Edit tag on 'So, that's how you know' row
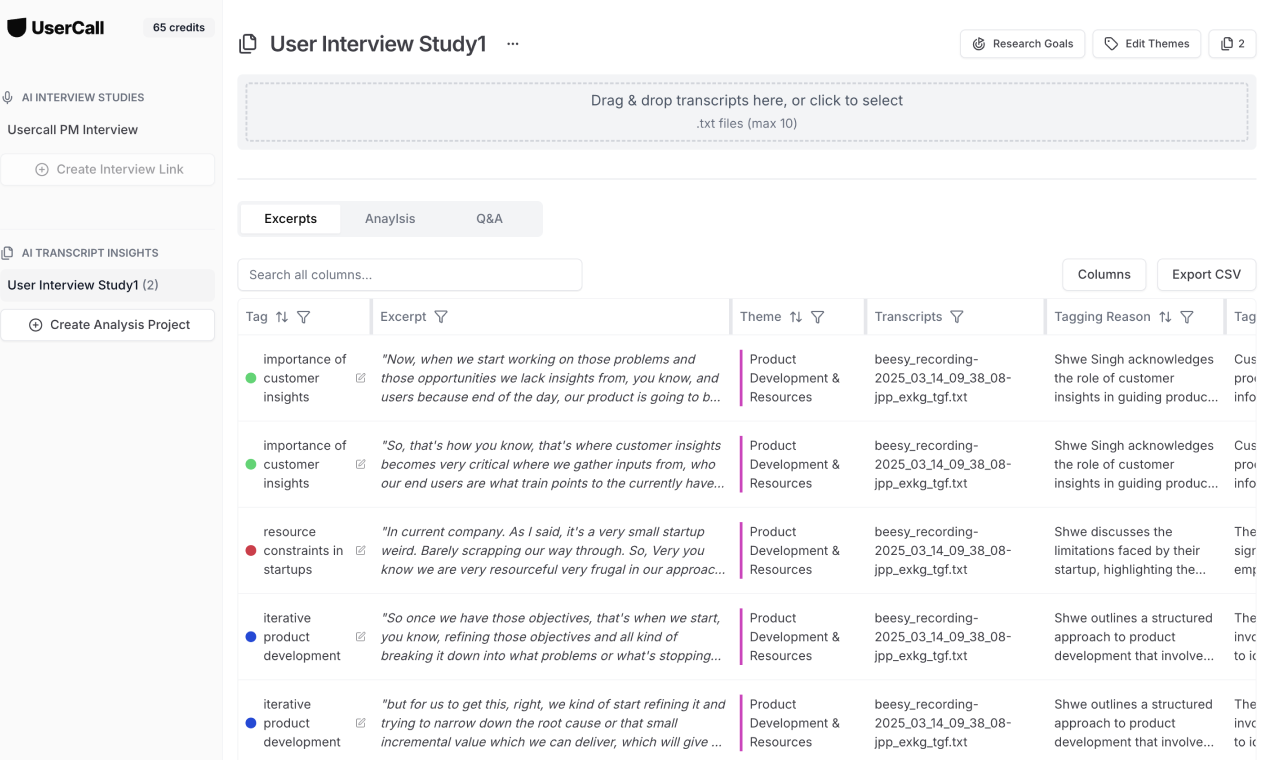Image resolution: width=1270 pixels, height=760 pixels. [x=361, y=464]
